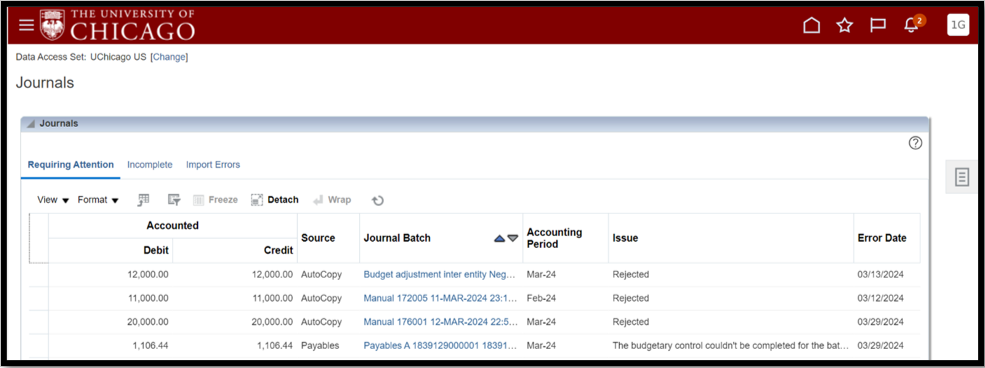Open the help question mark icon
Screen dimensions: 985x368
pyautogui.click(x=915, y=143)
